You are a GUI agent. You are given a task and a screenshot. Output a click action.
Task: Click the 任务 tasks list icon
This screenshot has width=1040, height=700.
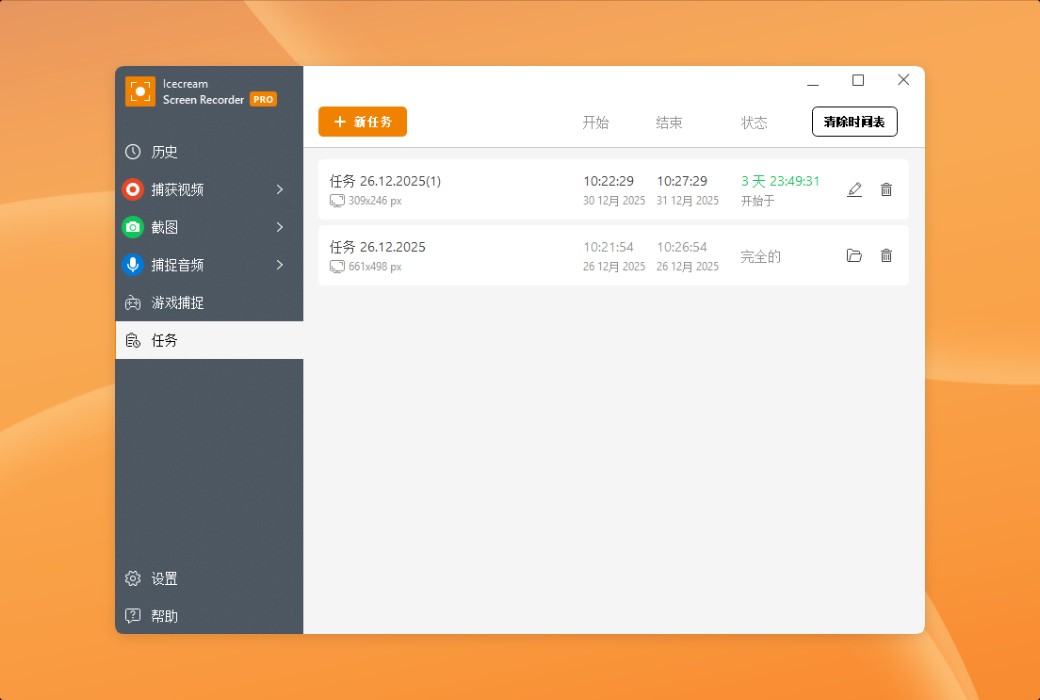[x=133, y=340]
